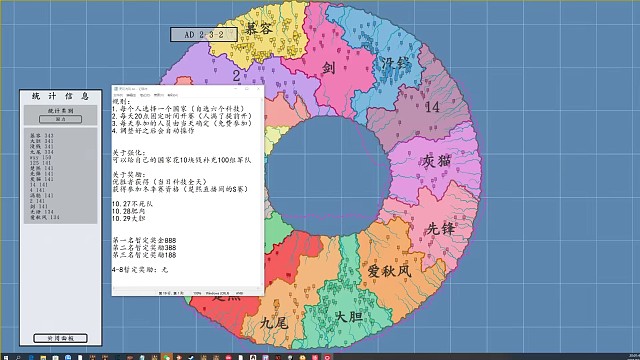Viewport: 640px width, 360px height.
Task: Open the green WeChat icon in taskbar
Action: 167,357
